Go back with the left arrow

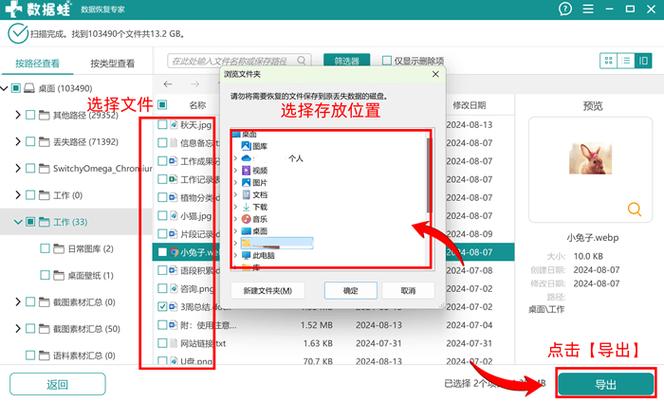[168, 84]
